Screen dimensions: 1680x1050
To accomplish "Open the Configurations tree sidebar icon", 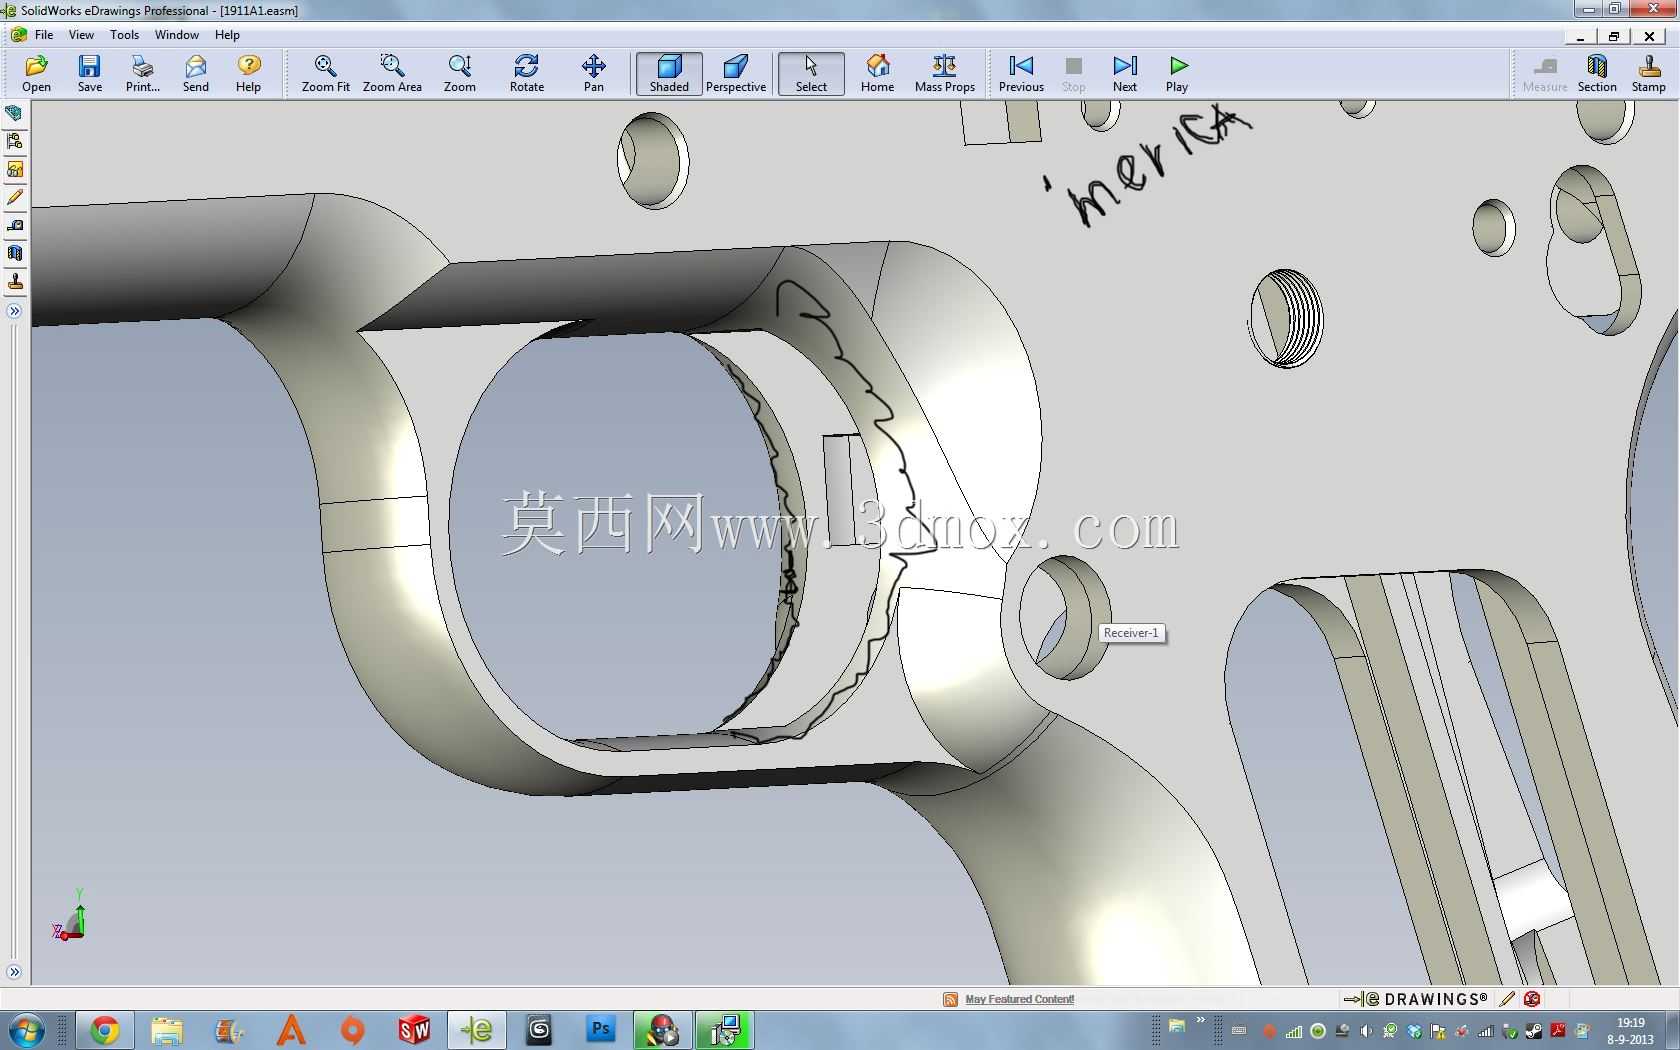I will coord(15,142).
